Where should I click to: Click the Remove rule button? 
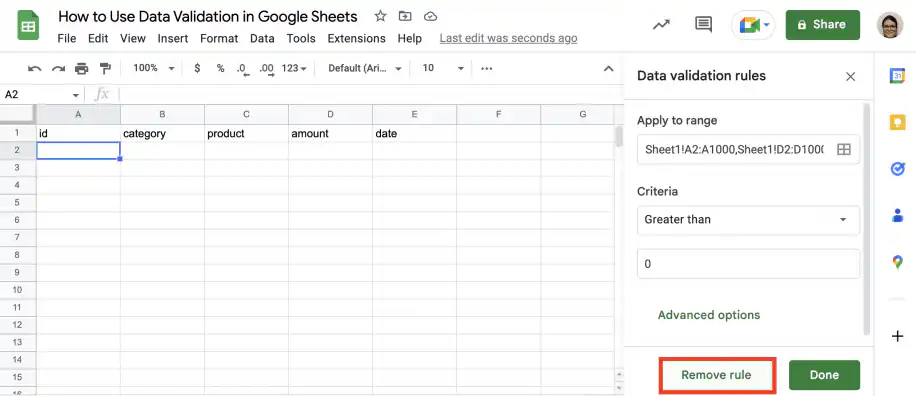point(717,374)
